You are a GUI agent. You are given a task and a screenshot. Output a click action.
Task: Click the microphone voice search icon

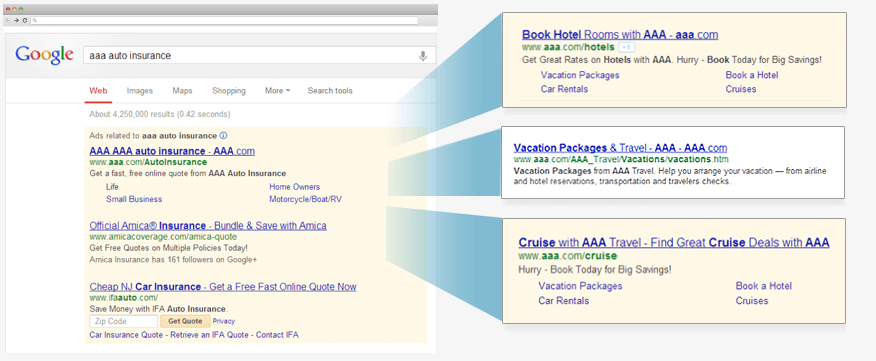[423, 55]
